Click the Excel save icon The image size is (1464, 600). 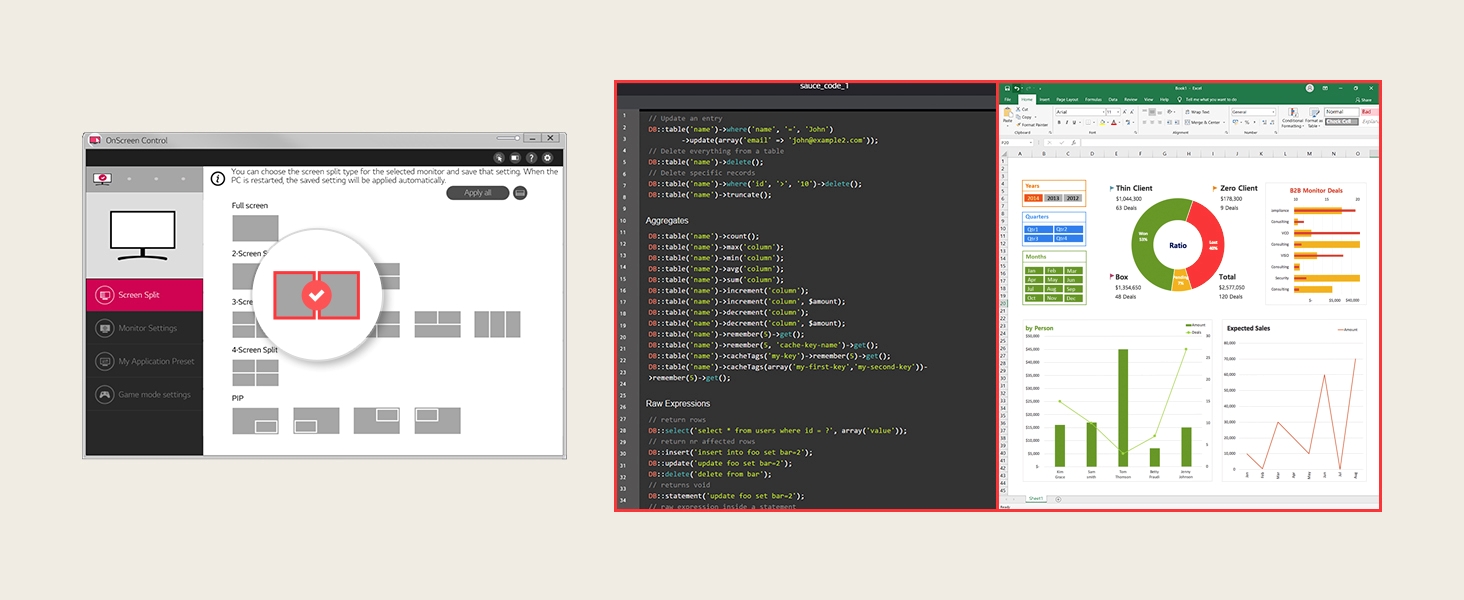[1007, 88]
